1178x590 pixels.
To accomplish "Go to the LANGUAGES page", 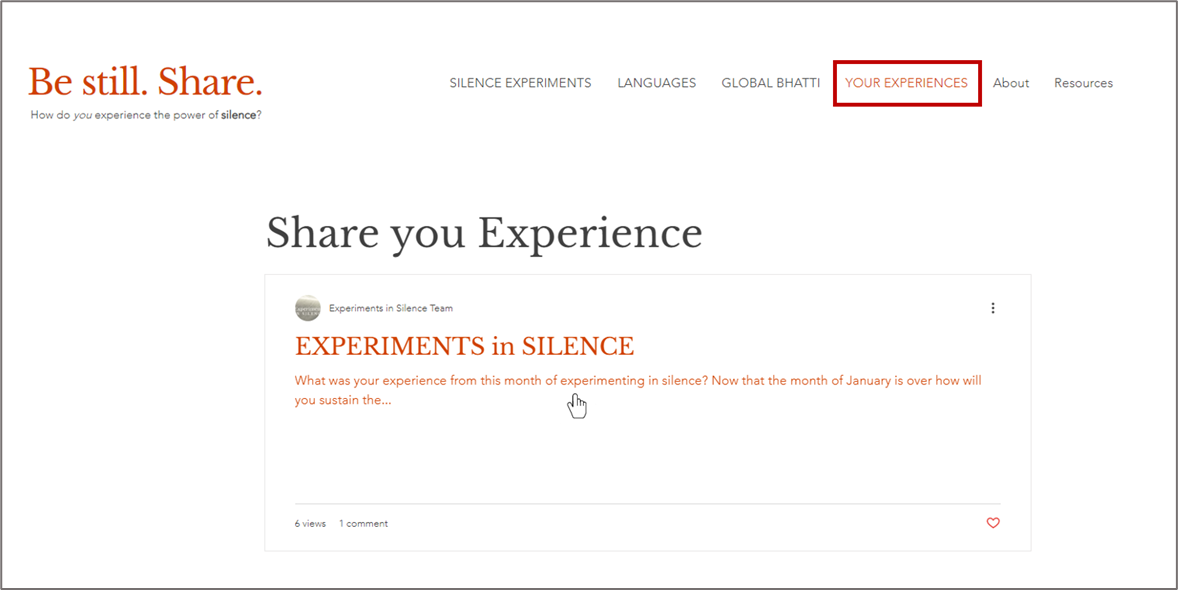I will click(656, 83).
